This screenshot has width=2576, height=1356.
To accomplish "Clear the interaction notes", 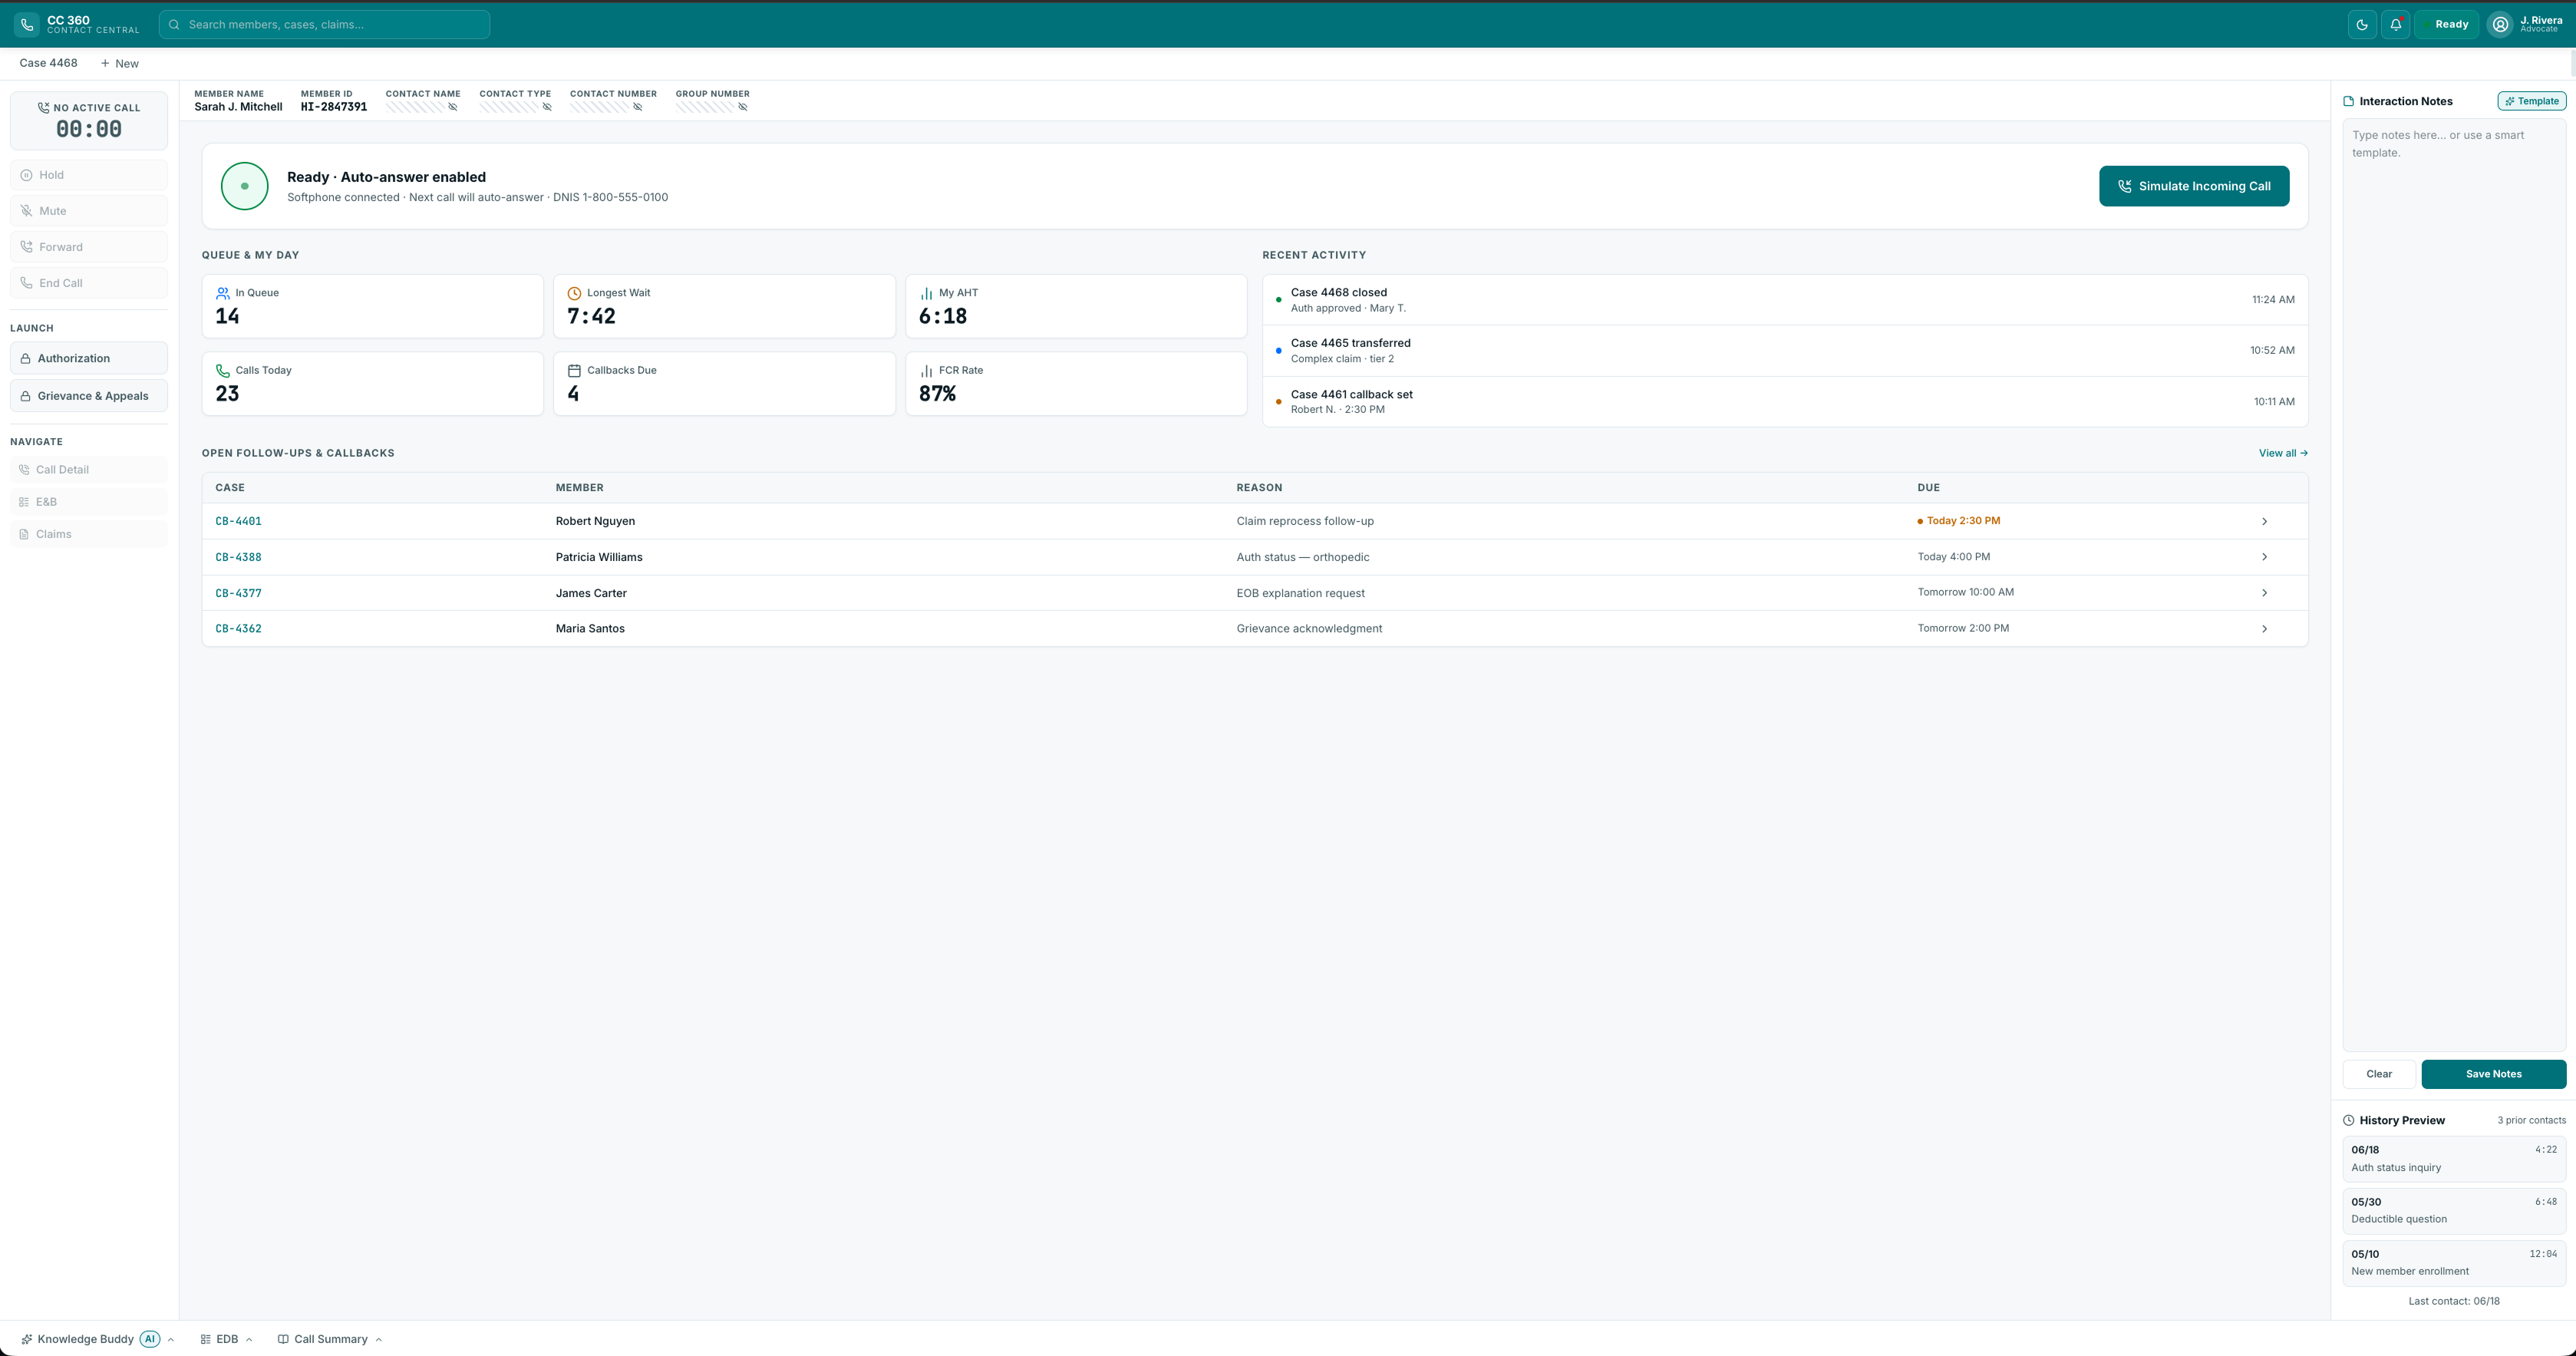I will coord(2379,1074).
